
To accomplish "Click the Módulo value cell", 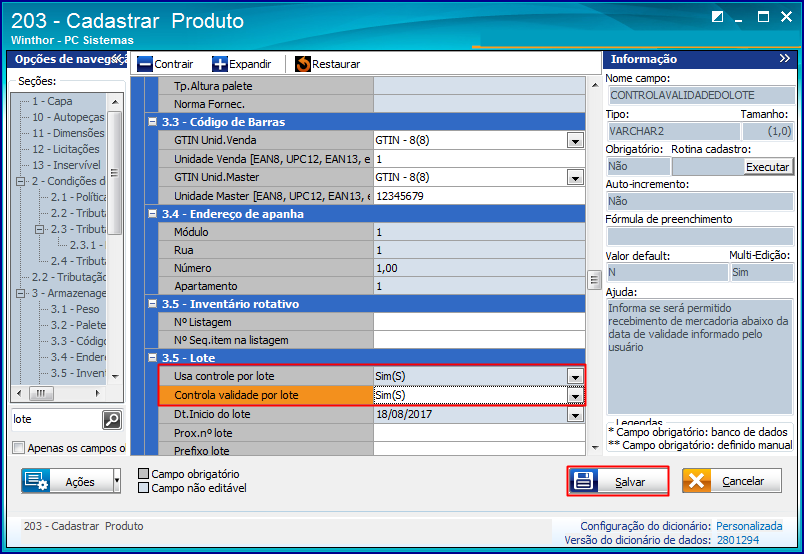I will pos(479,232).
